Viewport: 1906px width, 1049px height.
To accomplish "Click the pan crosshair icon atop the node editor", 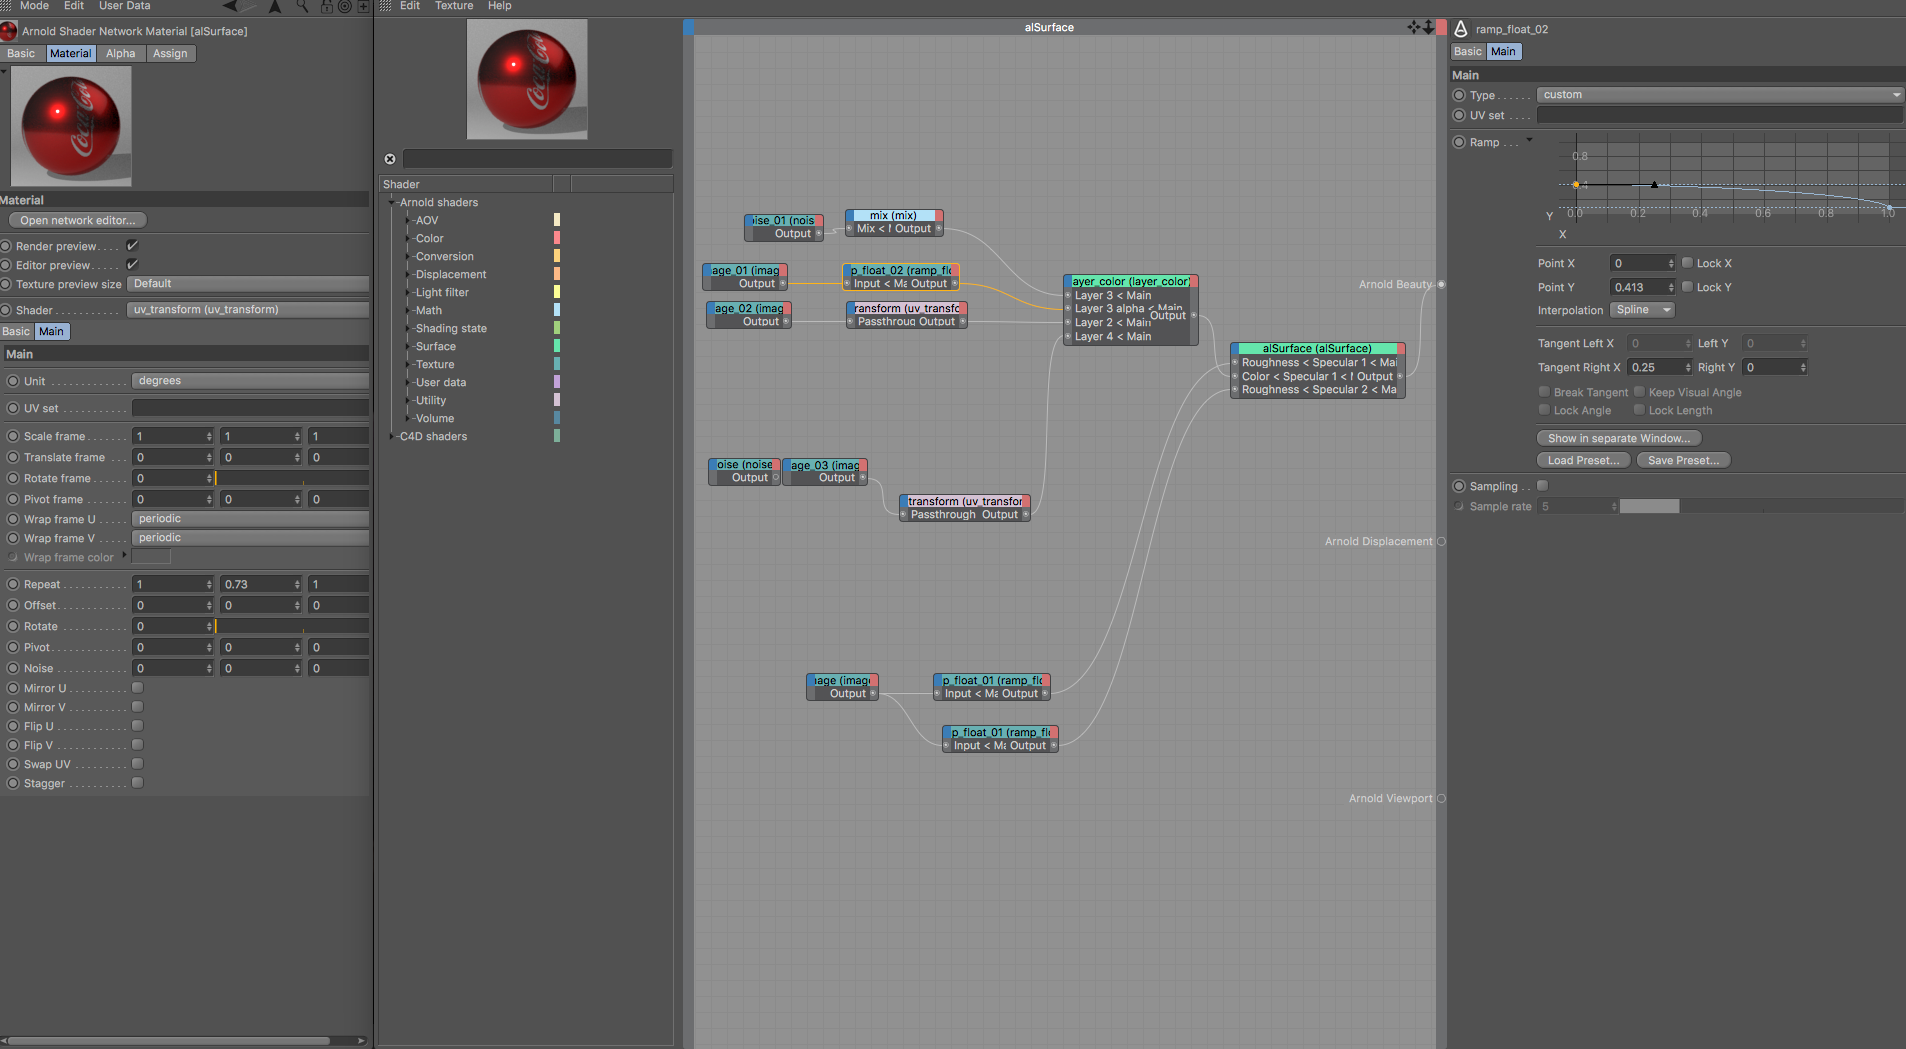I will (x=1413, y=27).
